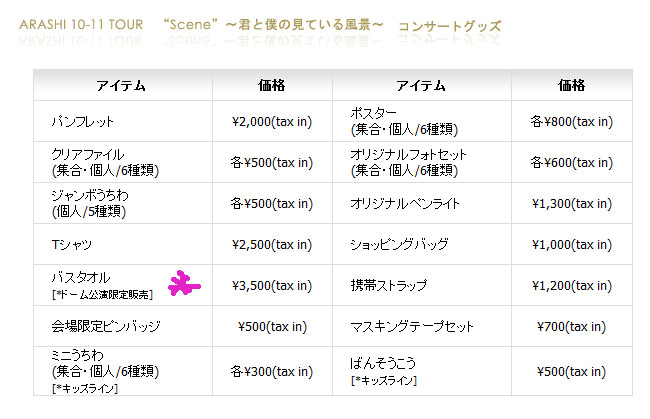Screen dimensions: 650x419
Task: Select the パンフレット item cell
Action: coord(123,121)
